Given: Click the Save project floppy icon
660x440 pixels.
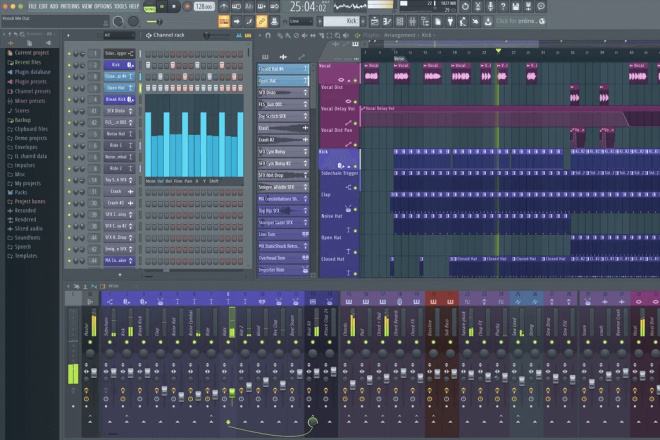Looking at the screenshot, I should 516,6.
